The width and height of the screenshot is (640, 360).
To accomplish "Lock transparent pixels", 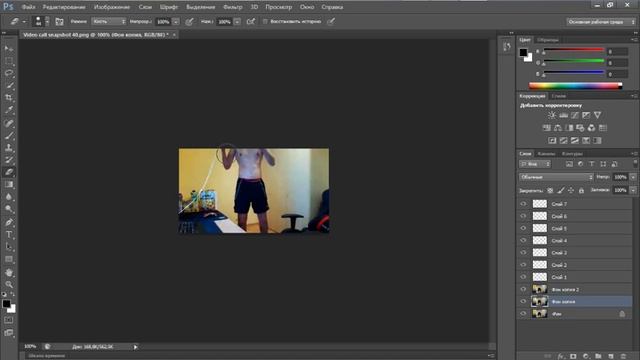I will (x=550, y=190).
